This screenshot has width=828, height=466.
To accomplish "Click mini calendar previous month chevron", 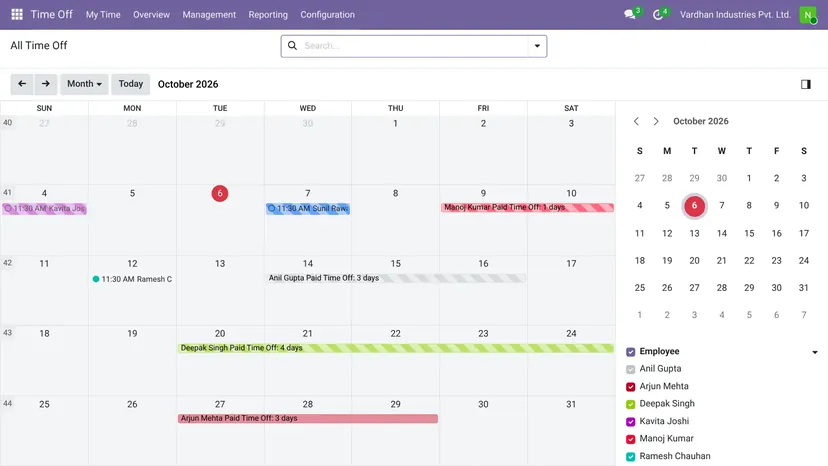I will point(636,121).
